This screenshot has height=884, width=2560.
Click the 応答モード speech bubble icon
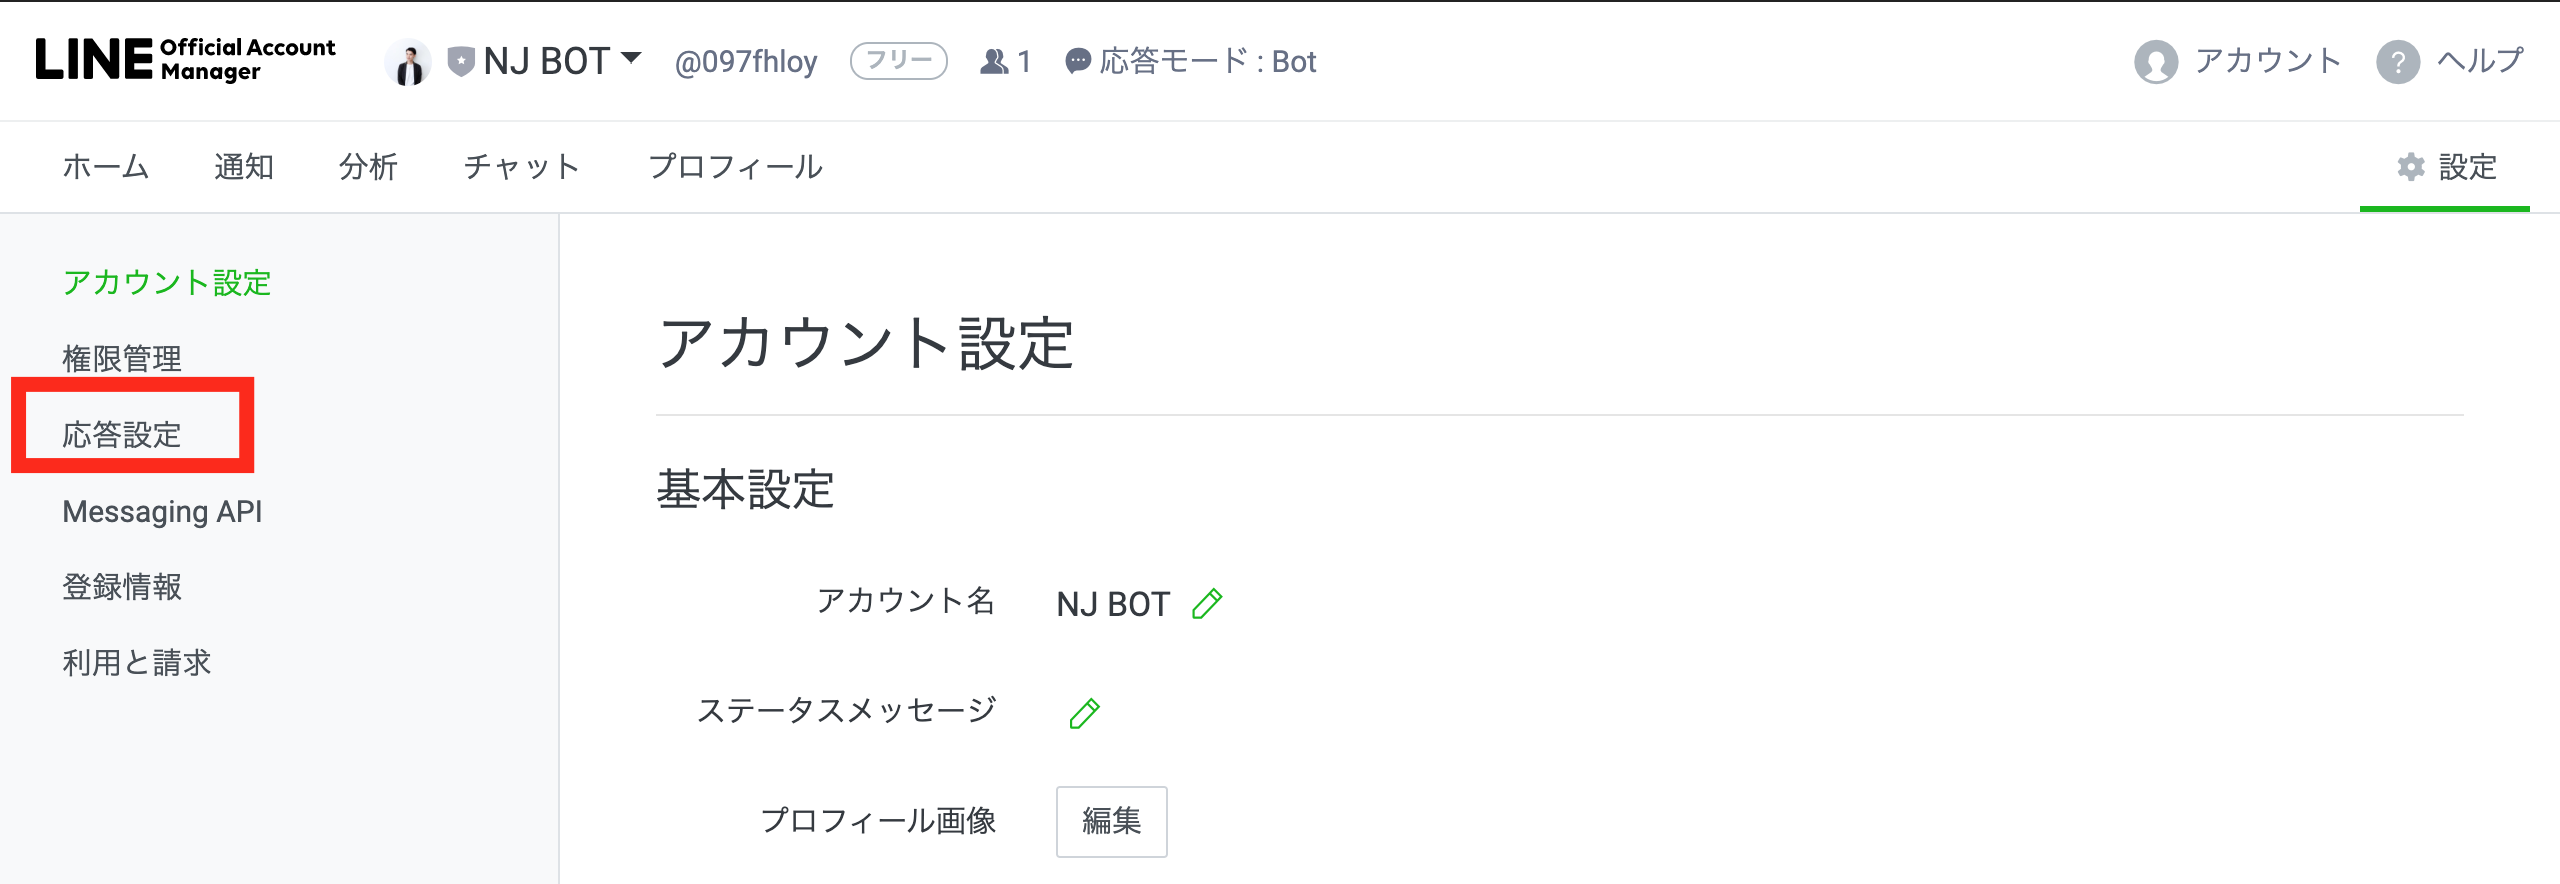click(1076, 60)
